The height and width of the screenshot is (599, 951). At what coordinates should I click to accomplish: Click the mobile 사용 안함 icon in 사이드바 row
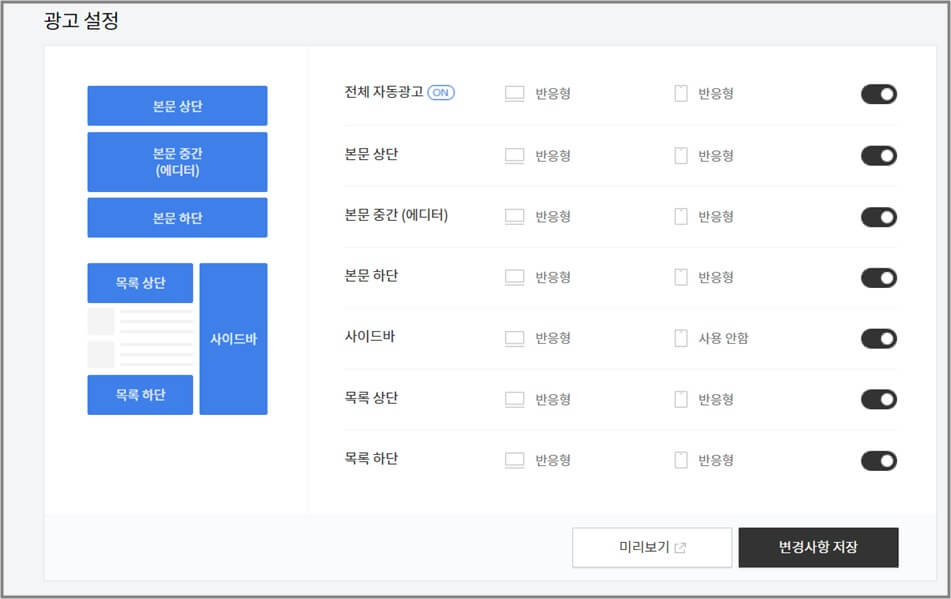680,338
